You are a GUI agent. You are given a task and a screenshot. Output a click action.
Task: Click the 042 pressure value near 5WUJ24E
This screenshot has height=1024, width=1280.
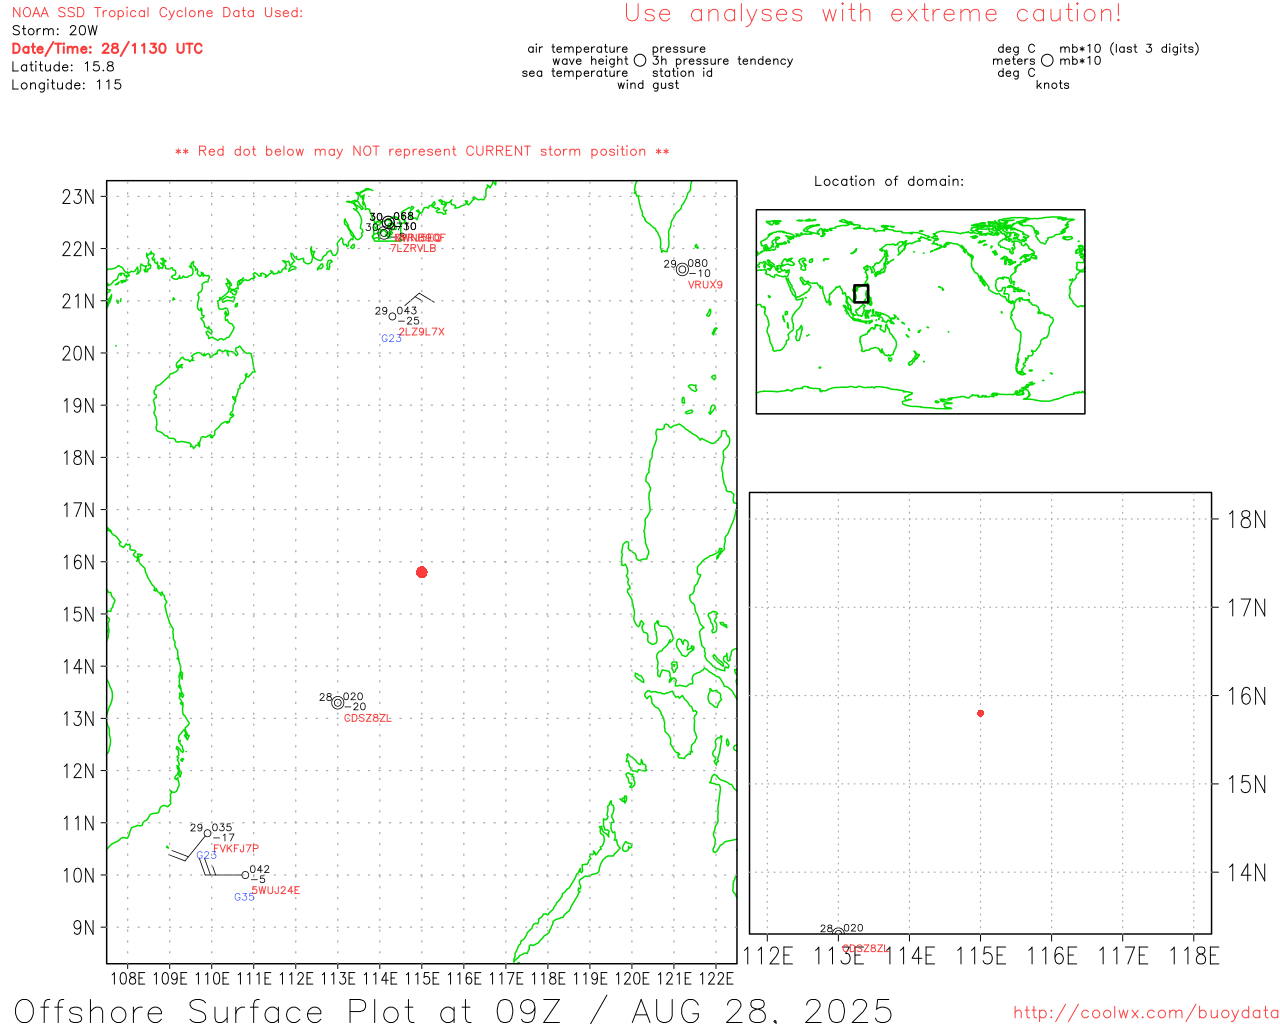[x=260, y=870]
